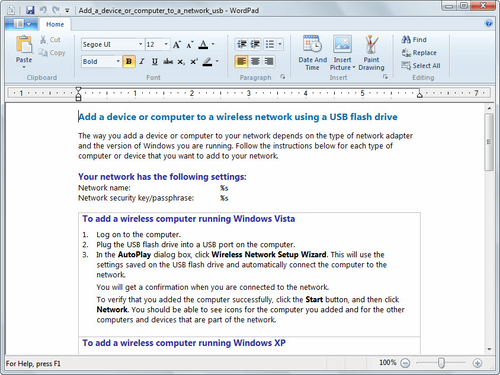Decrease paragraph indent
The image size is (500, 375).
pyautogui.click(x=242, y=44)
